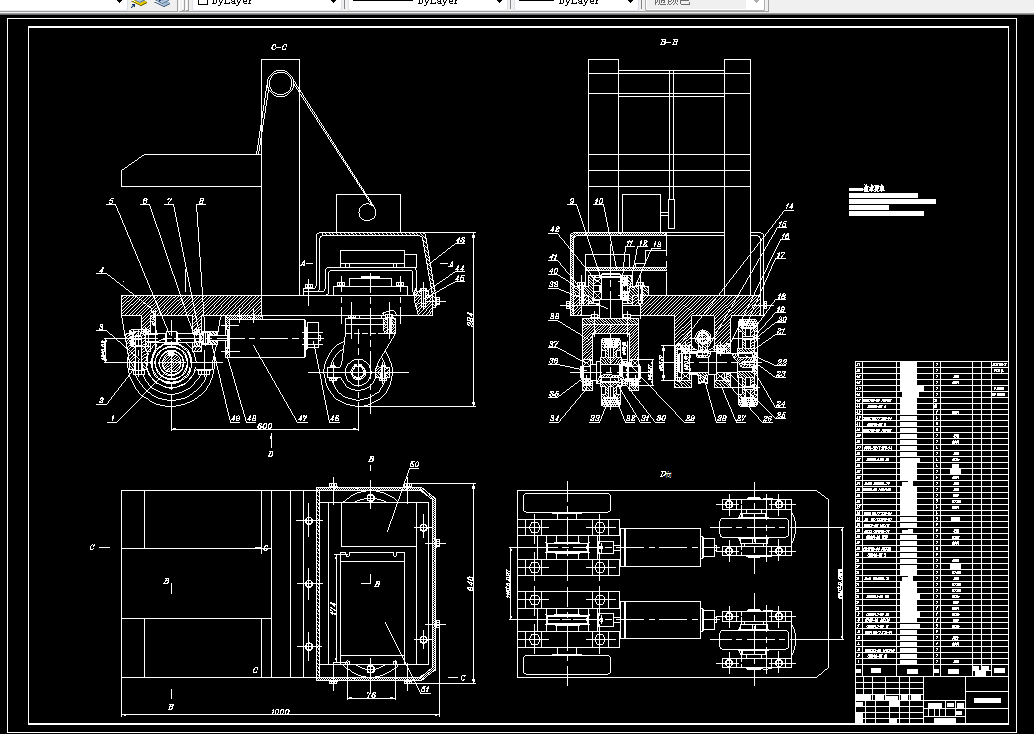Select part balloon number 10 in B-B view
Viewport: 1034px width, 734px height.
tap(598, 201)
